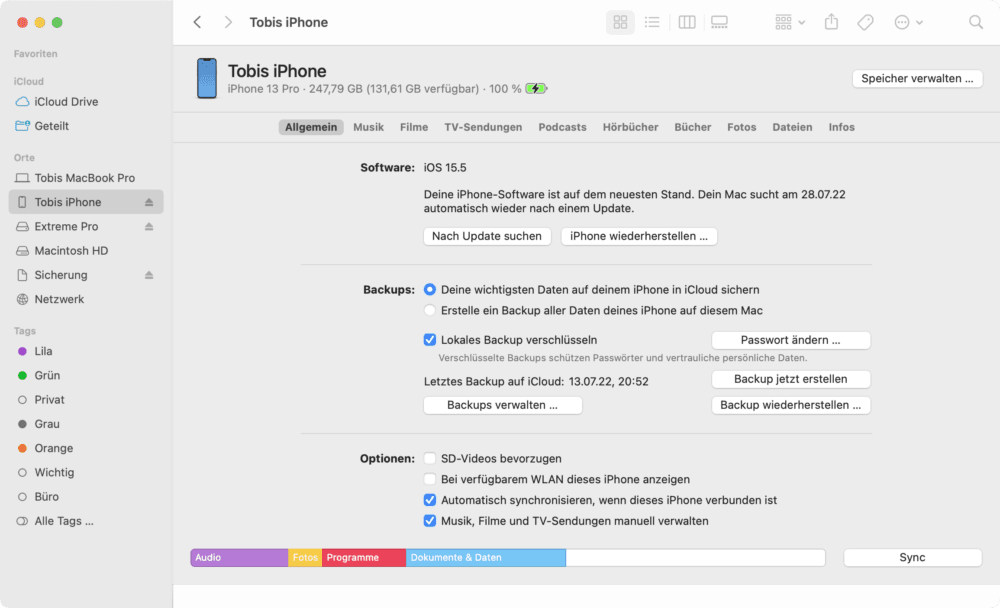Click the Share toolbar icon
The image size is (1000, 608).
click(831, 22)
